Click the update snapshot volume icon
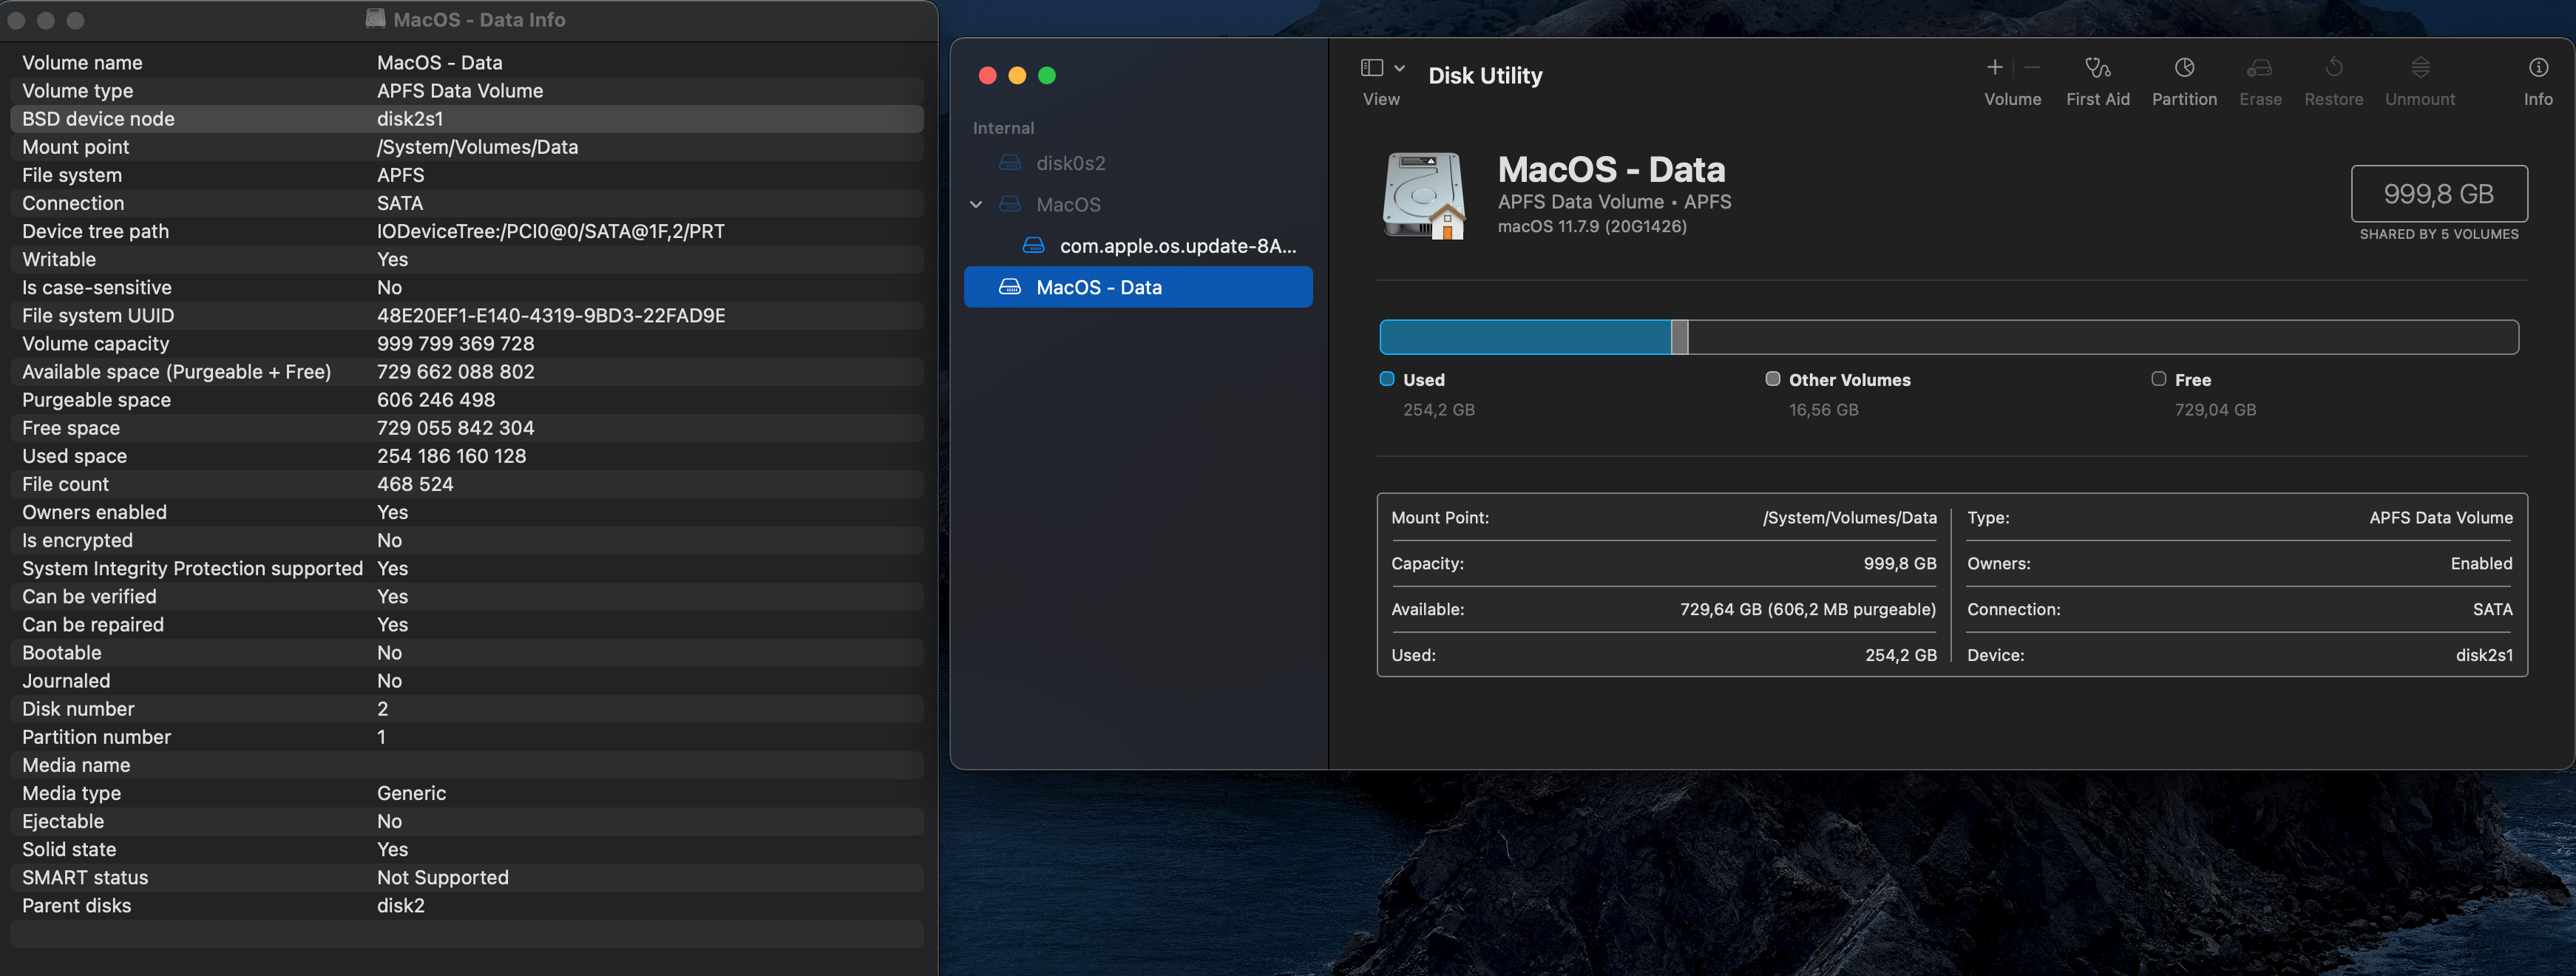The height and width of the screenshot is (976, 2576). (1033, 246)
